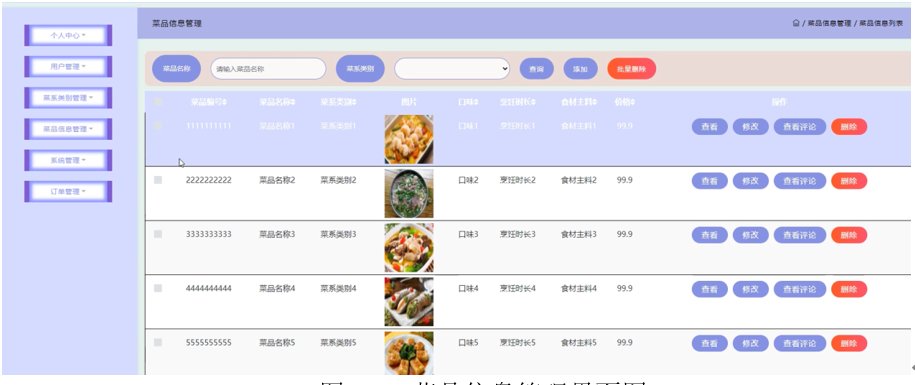Image resolution: width=915 pixels, height=385 pixels.
Task: Click the 烹饪时长3 cell text
Action: (x=518, y=234)
